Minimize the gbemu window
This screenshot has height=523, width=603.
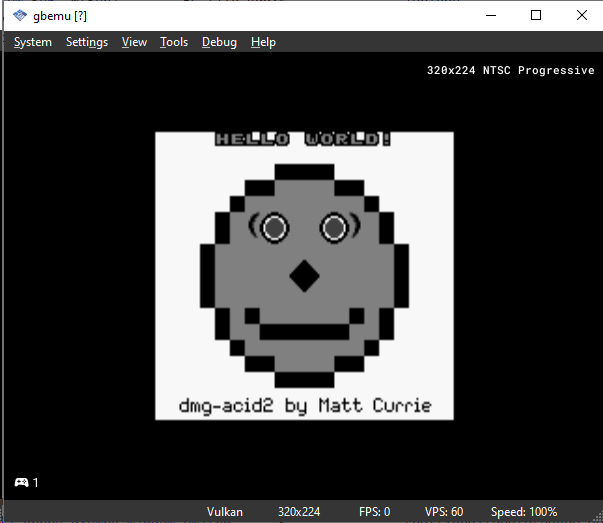tap(491, 15)
